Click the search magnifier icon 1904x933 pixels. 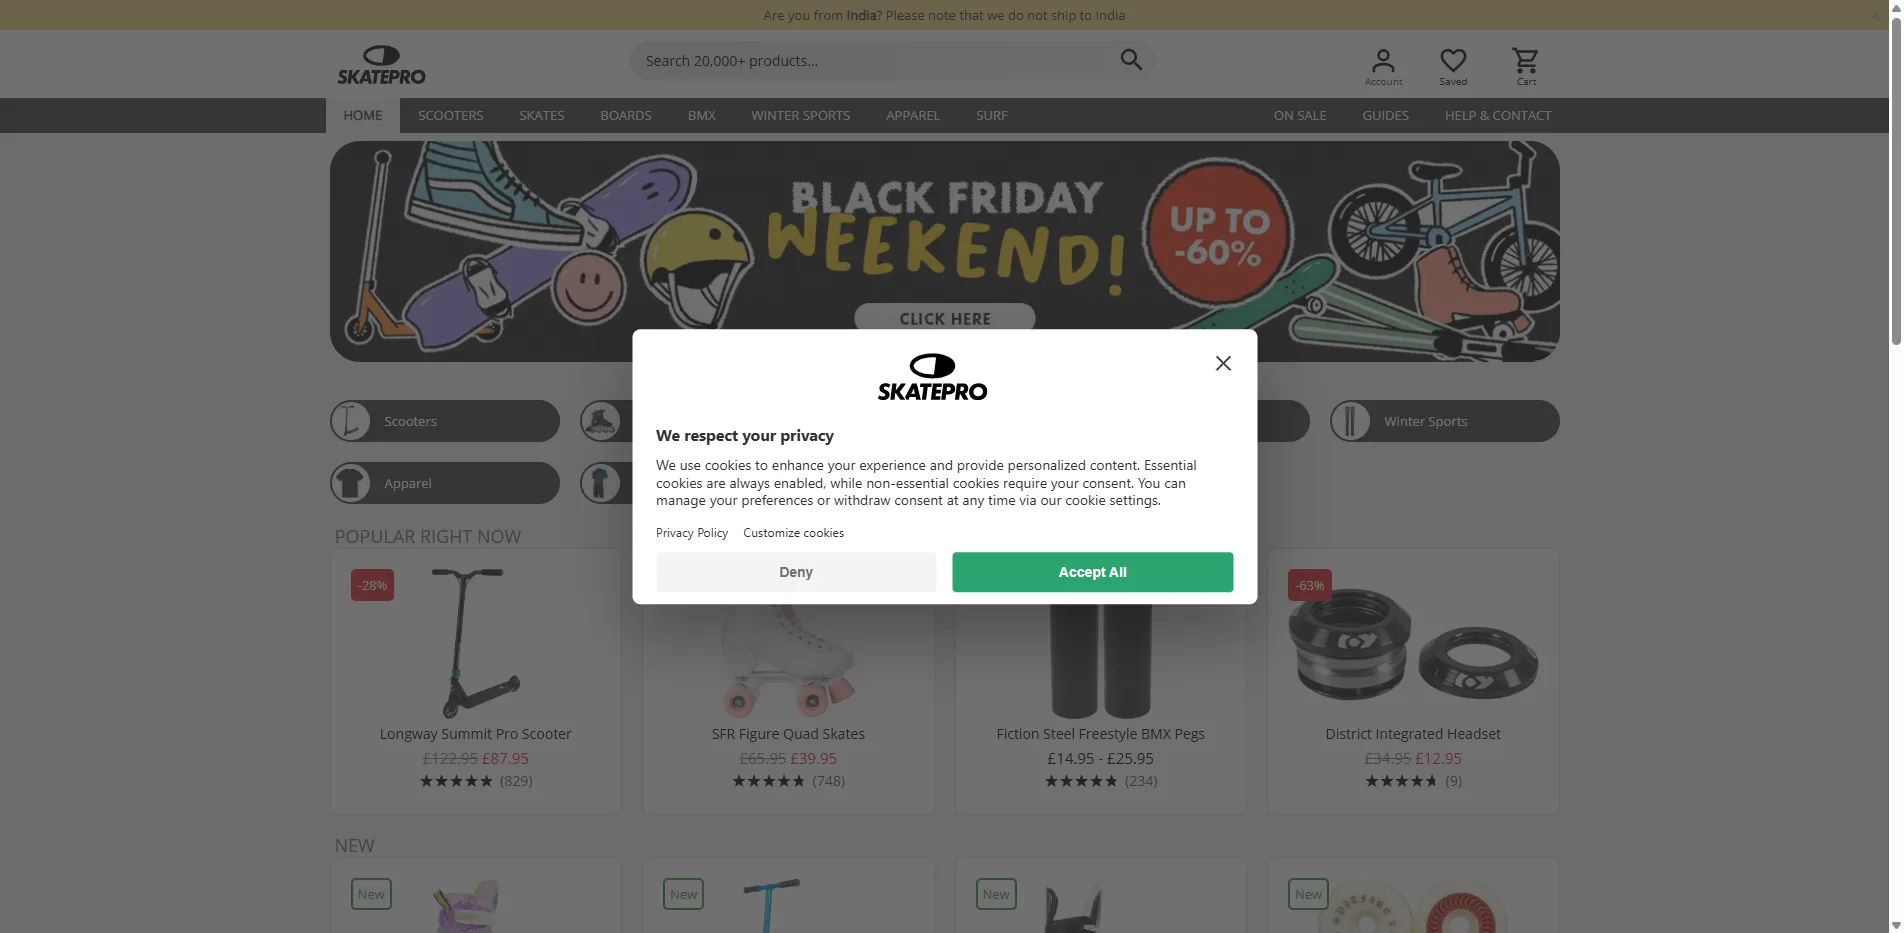[x=1131, y=60]
